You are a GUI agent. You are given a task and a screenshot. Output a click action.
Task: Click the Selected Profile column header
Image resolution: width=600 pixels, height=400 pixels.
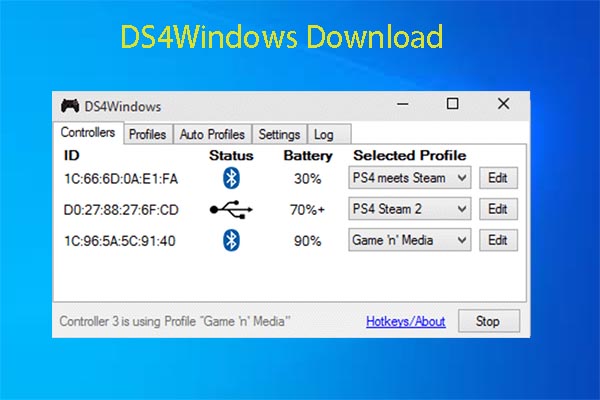tap(410, 155)
